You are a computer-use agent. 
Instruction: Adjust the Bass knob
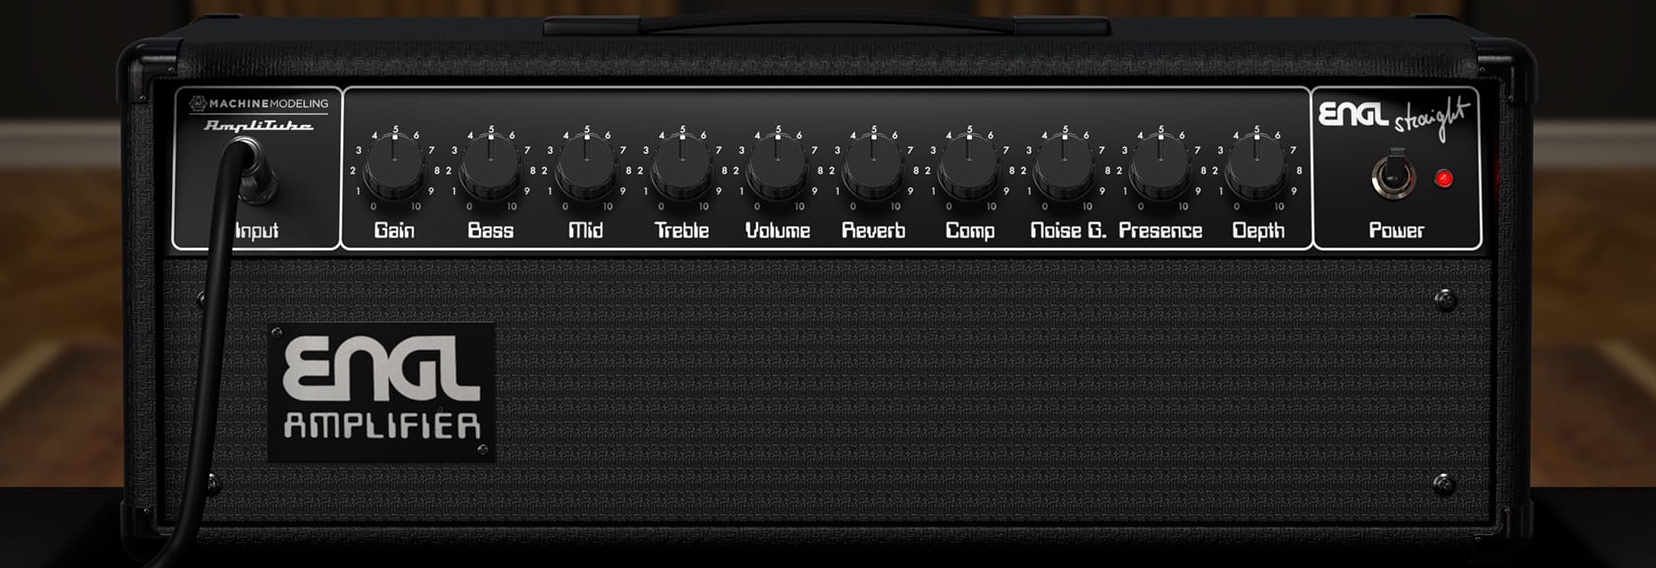pyautogui.click(x=490, y=166)
